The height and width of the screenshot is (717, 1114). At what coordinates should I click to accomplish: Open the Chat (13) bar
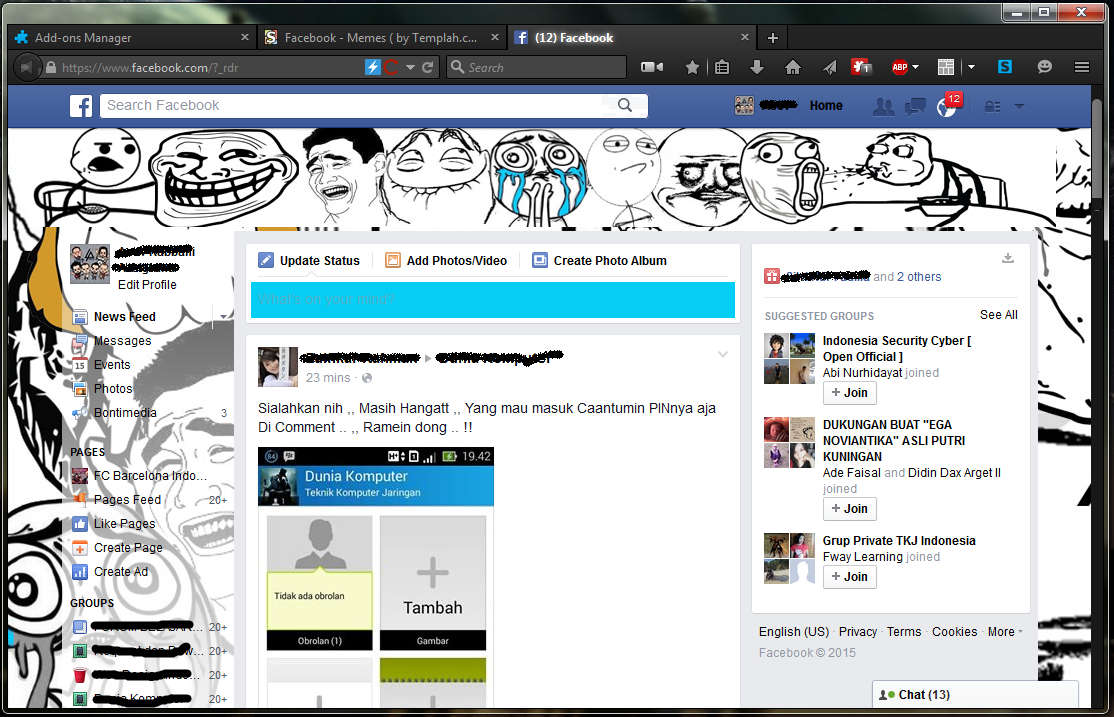point(975,694)
